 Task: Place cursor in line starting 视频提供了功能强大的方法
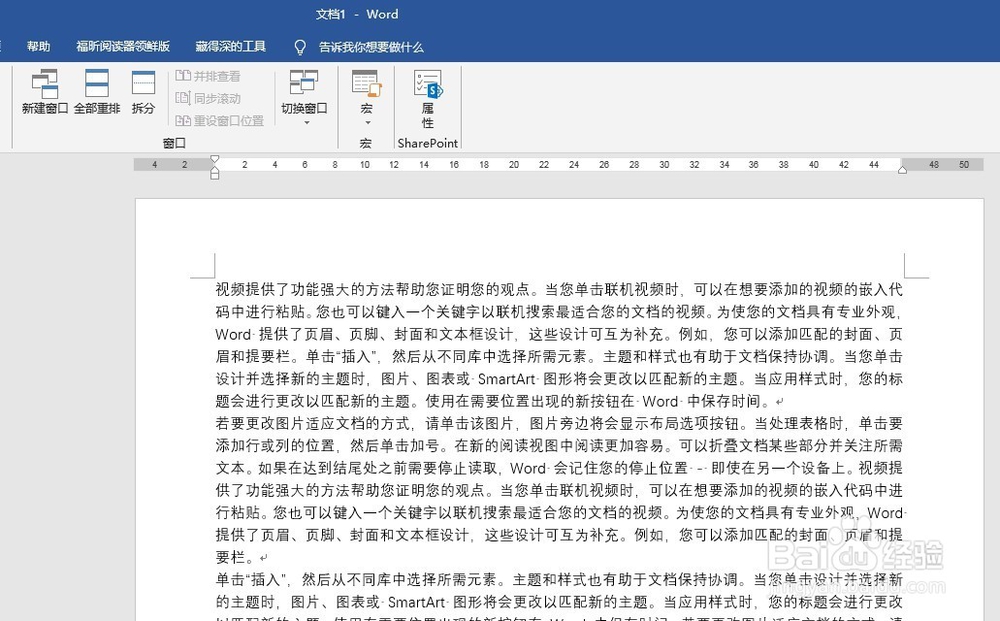559,289
